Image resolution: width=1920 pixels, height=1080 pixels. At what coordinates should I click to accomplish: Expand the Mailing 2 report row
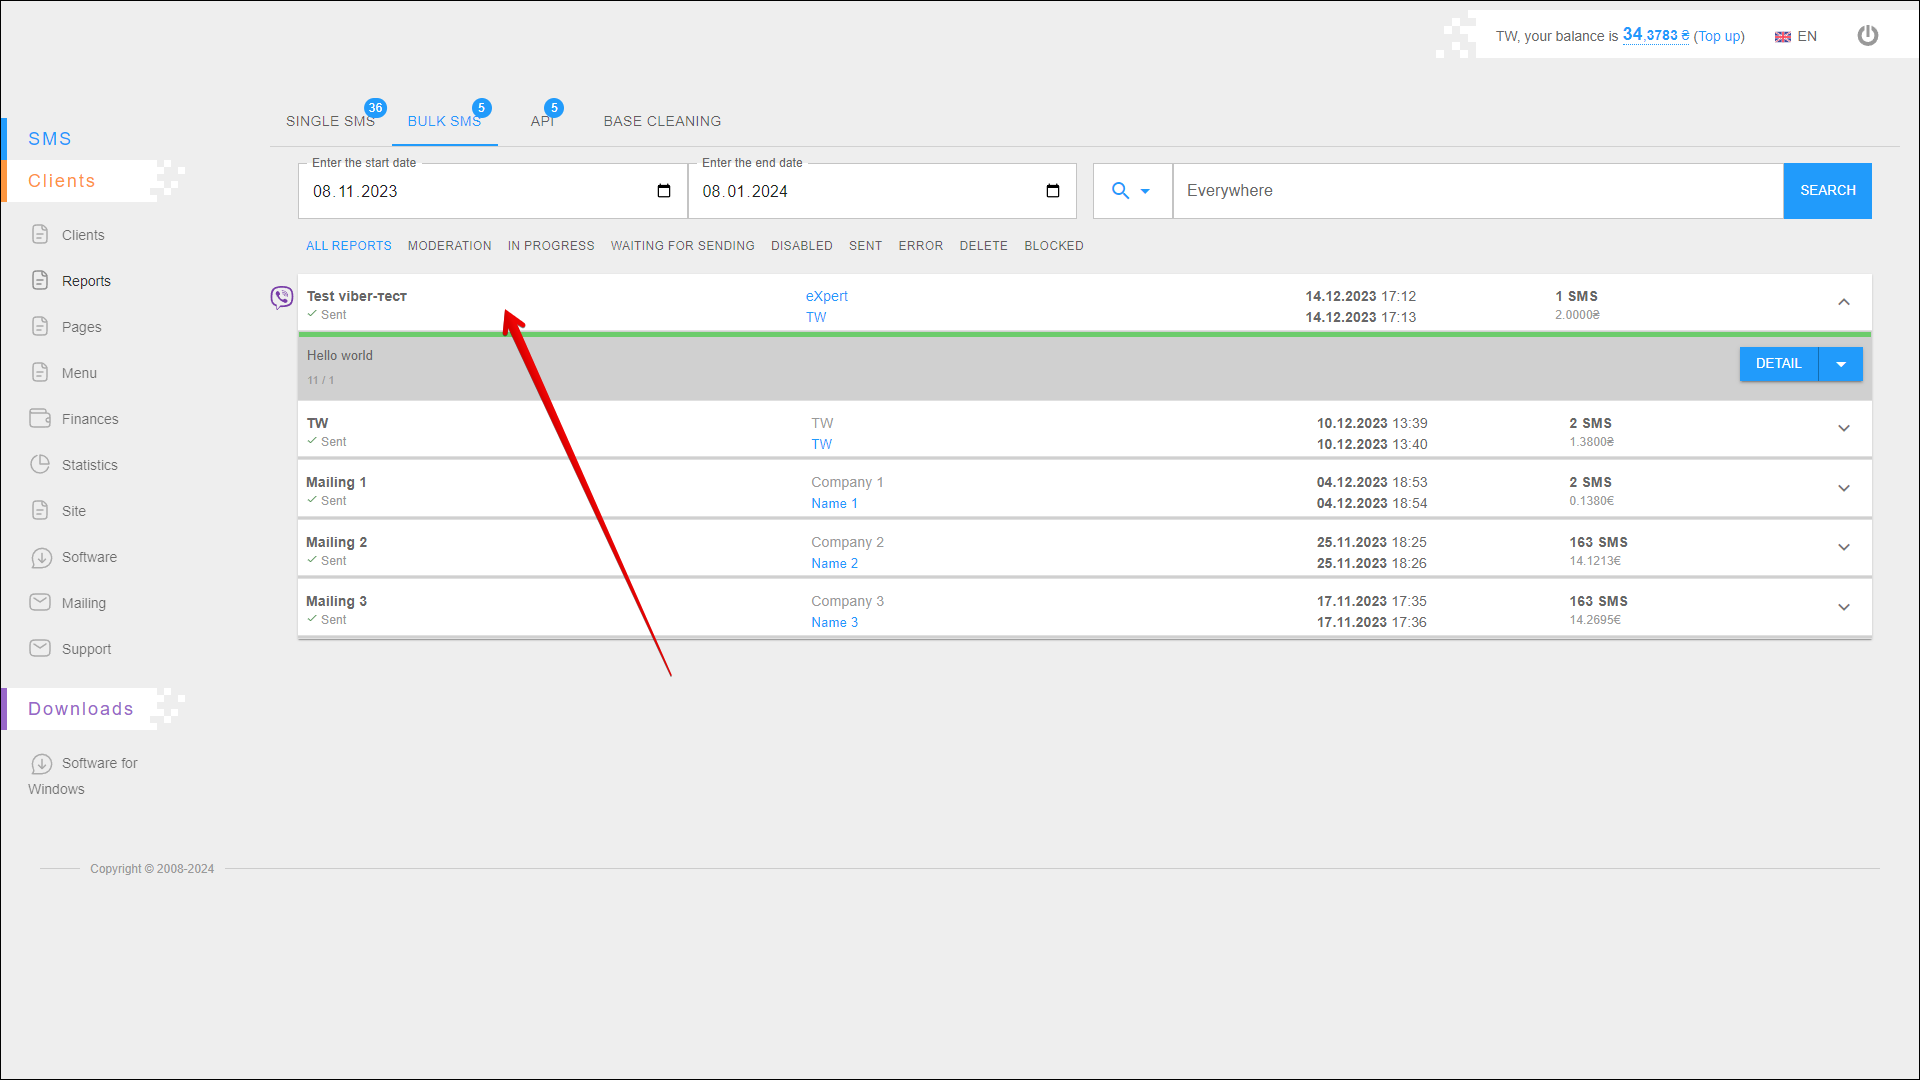pos(1843,547)
